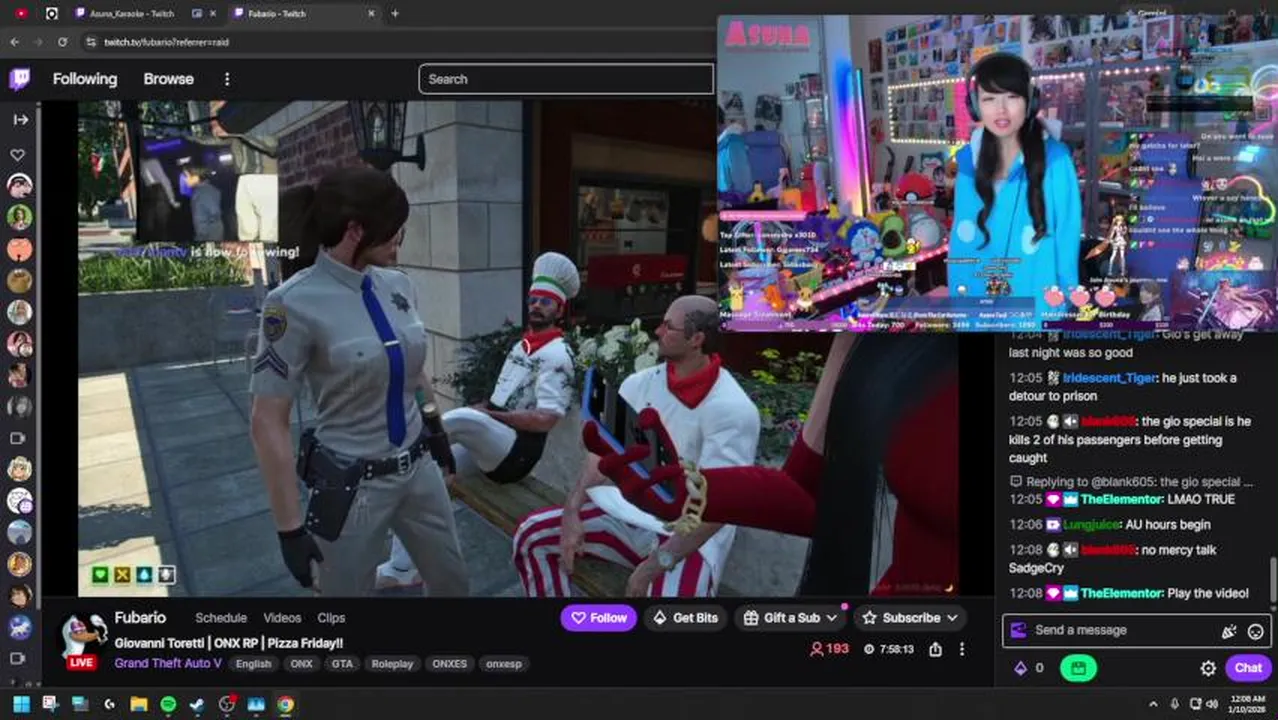Click username Lungjuice in chat
This screenshot has width=1278, height=720.
click(x=1093, y=524)
